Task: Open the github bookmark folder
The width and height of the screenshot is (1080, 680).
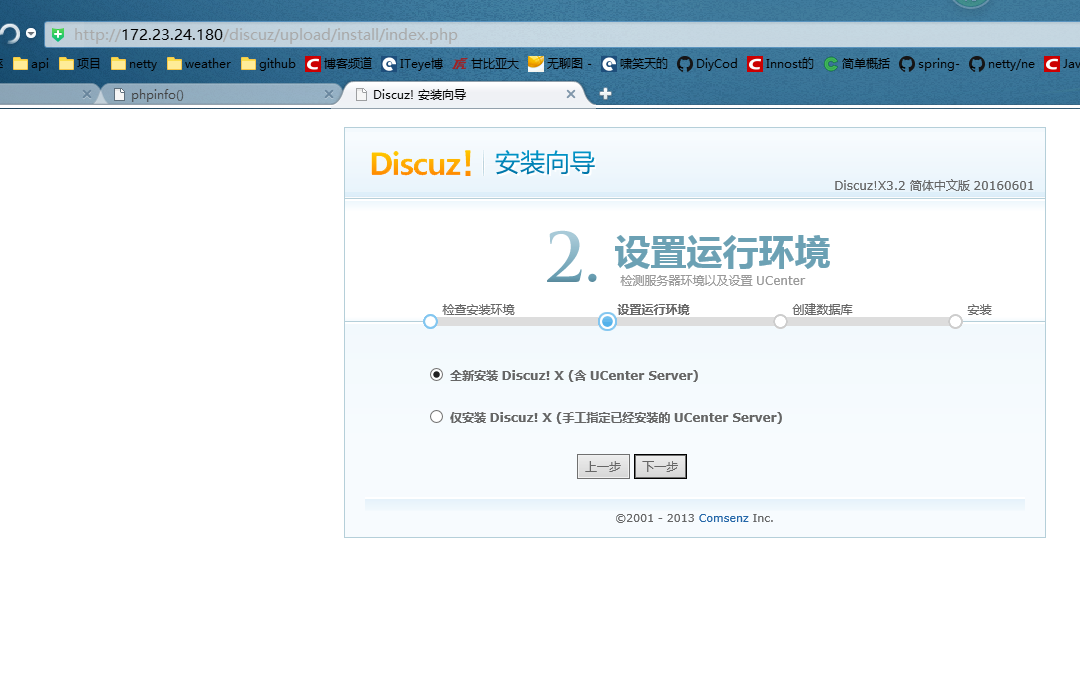Action: click(269, 64)
